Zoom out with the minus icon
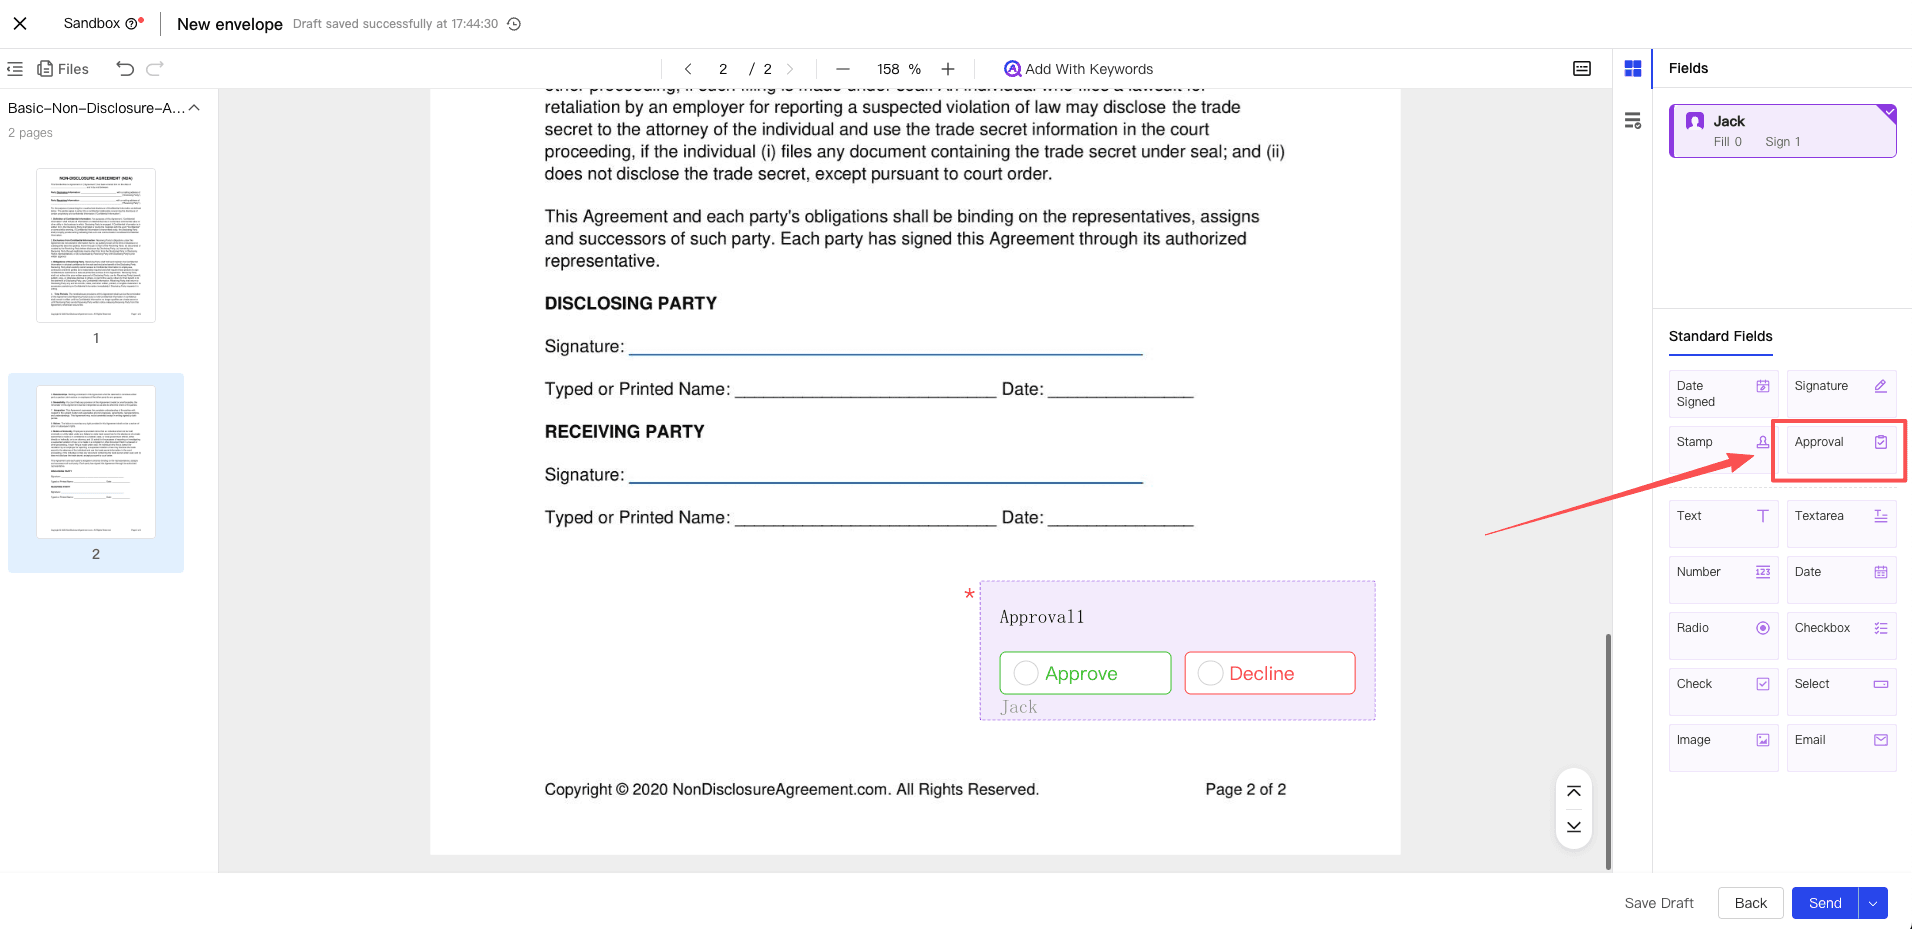This screenshot has height=929, width=1912. click(x=842, y=69)
